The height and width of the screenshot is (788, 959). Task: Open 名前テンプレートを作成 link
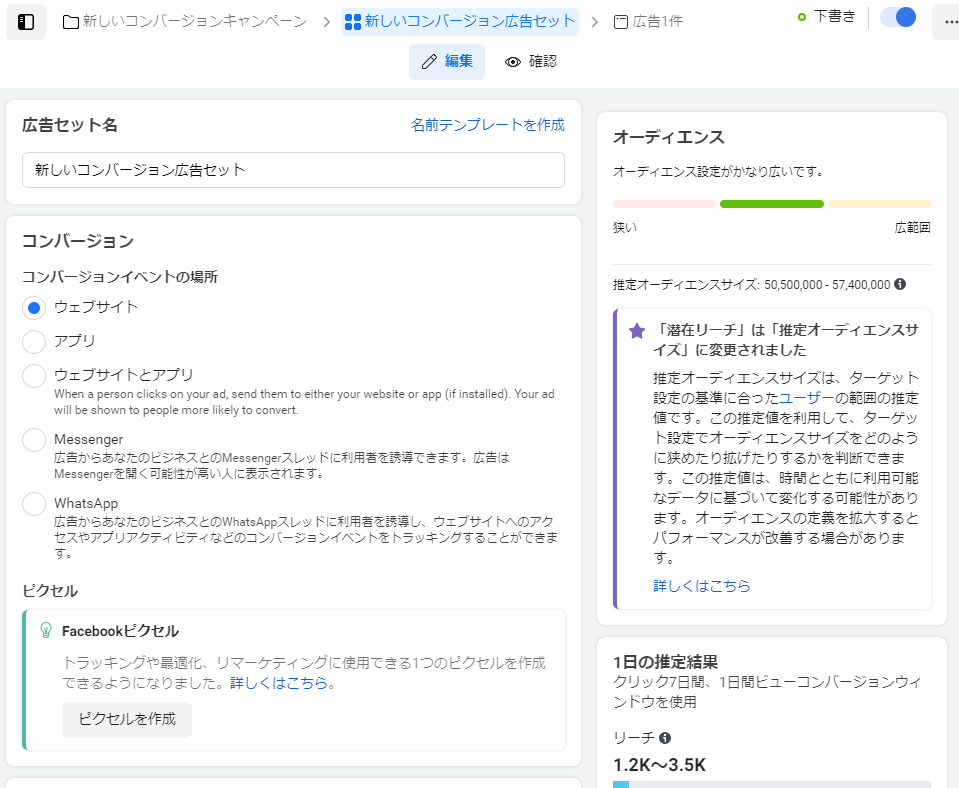(487, 125)
